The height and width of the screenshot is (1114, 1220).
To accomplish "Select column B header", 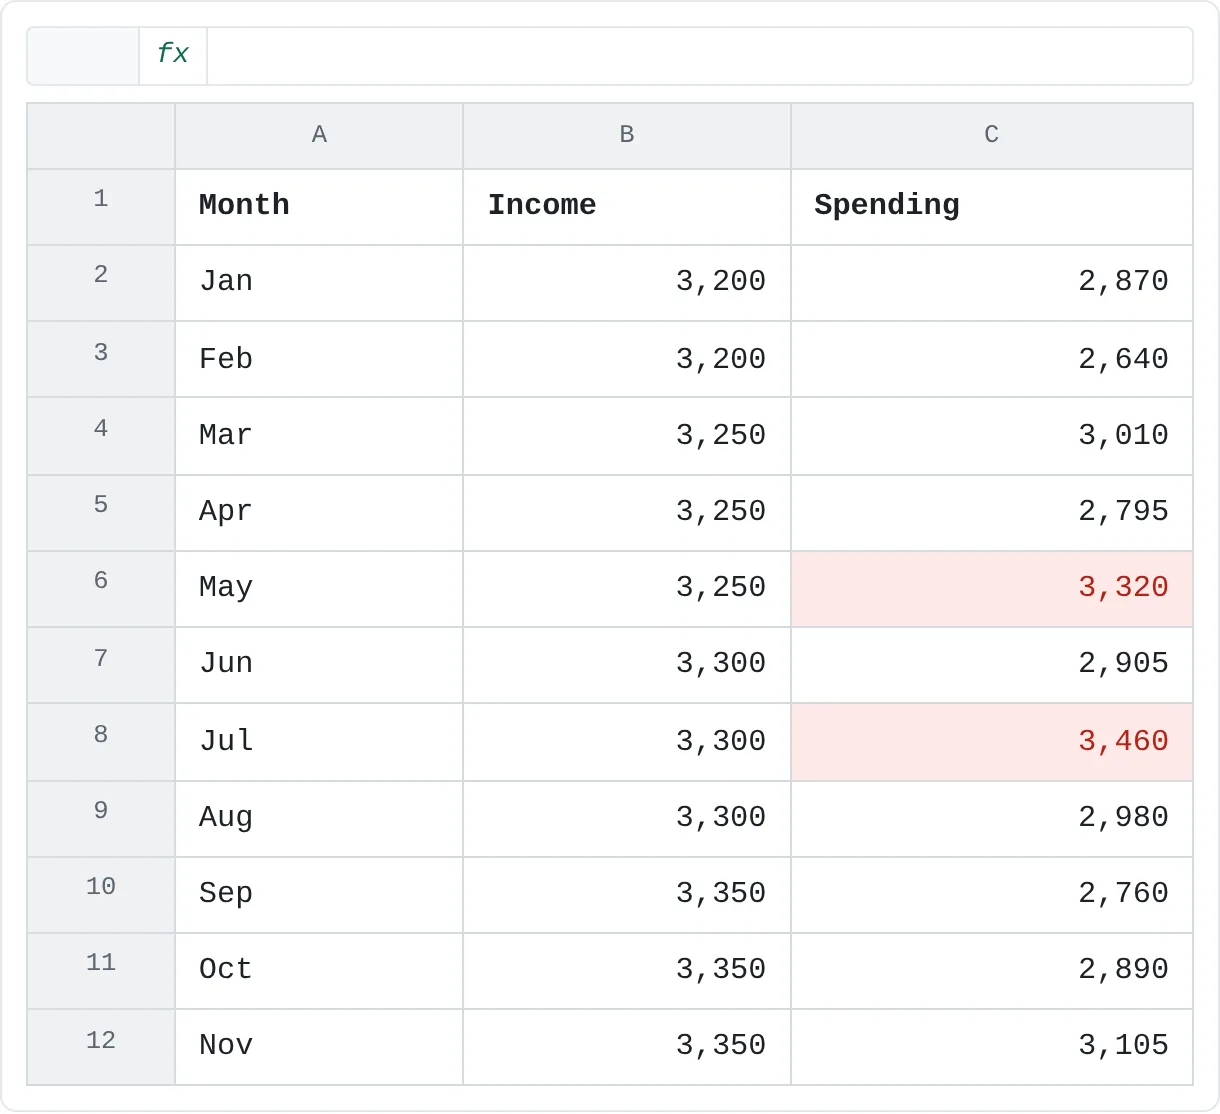I will coord(627,136).
